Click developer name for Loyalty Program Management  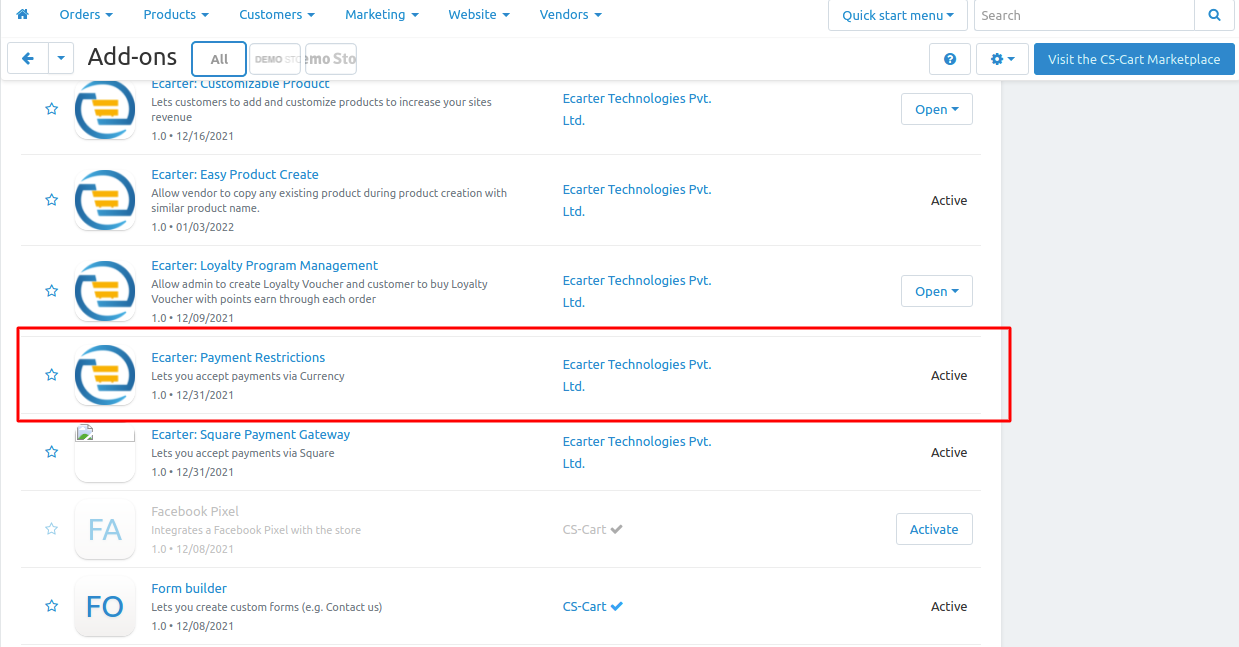(637, 291)
